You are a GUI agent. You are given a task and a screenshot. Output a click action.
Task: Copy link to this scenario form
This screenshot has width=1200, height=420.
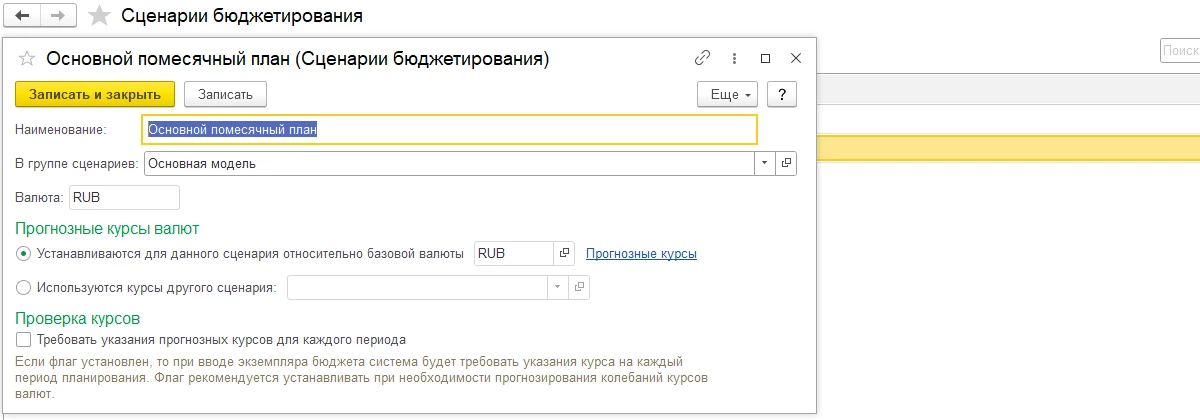[x=703, y=58]
